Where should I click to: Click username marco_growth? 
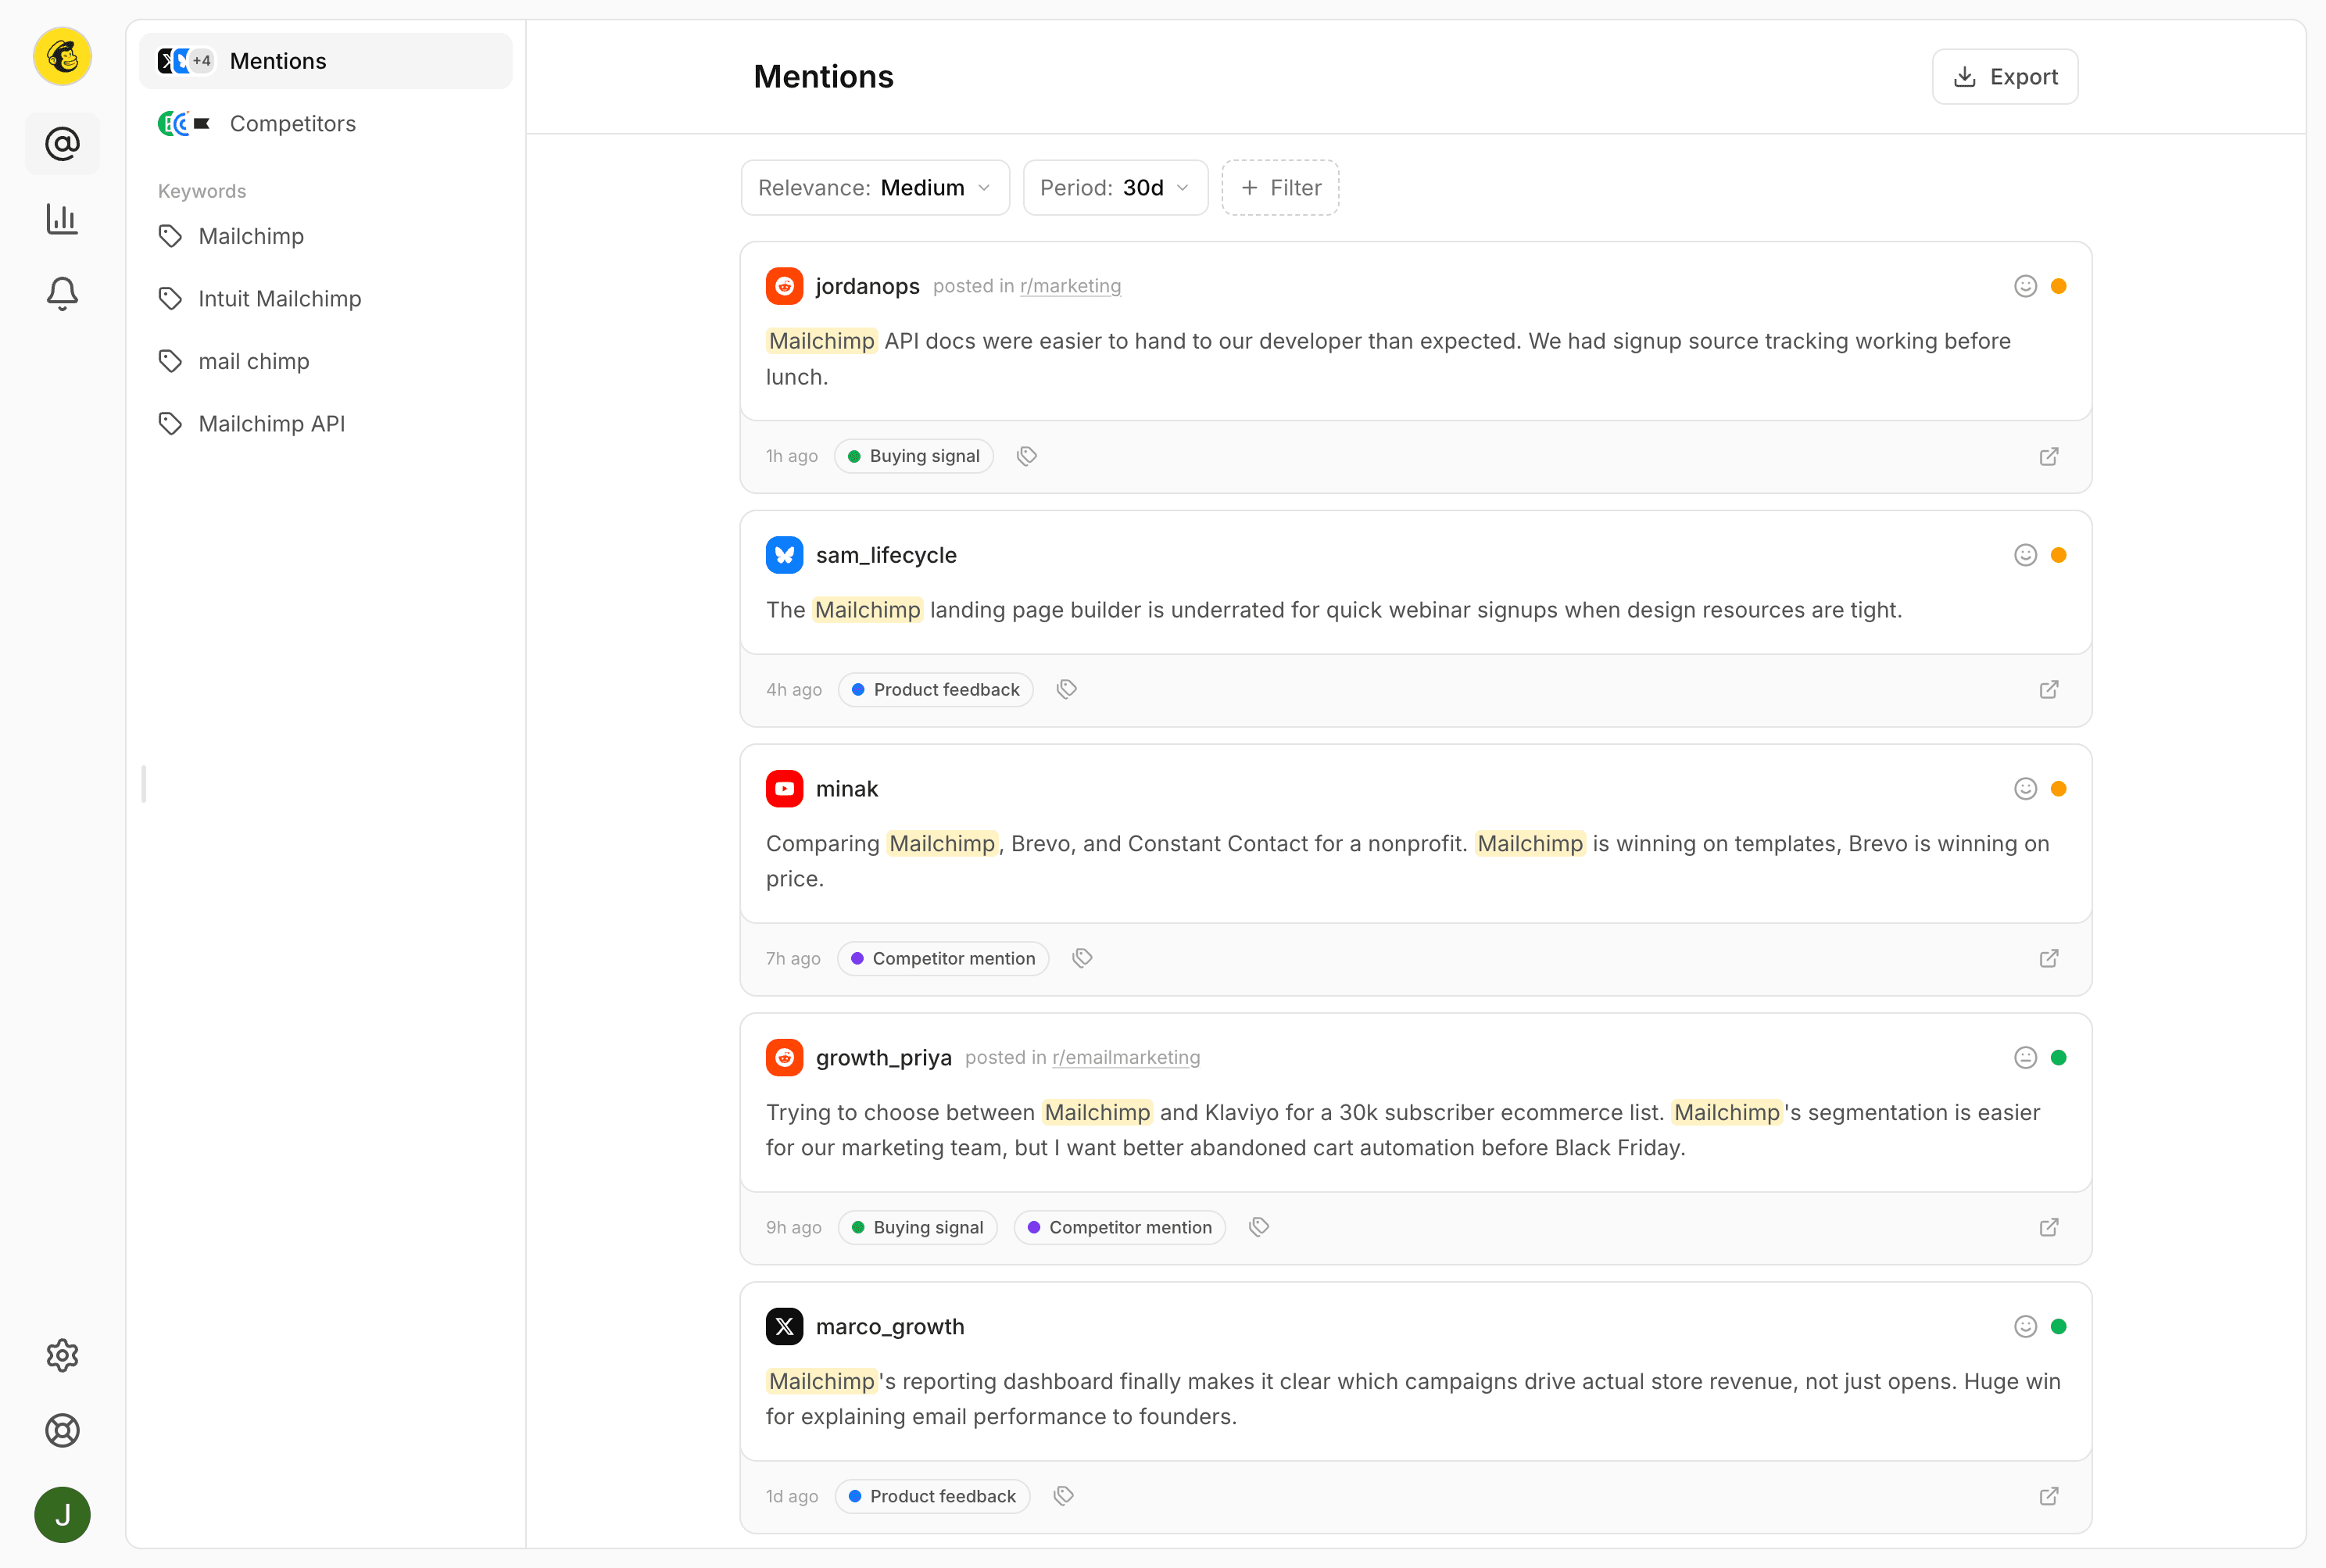tap(890, 1327)
